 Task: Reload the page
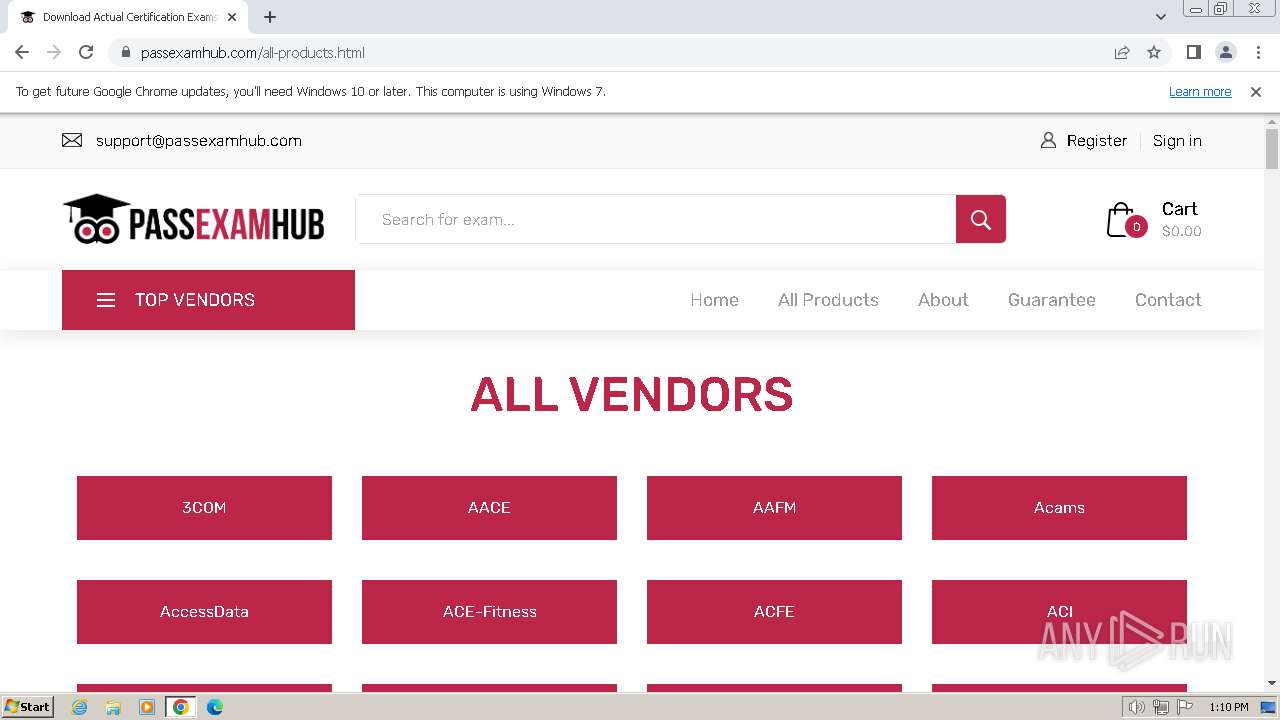tap(86, 52)
